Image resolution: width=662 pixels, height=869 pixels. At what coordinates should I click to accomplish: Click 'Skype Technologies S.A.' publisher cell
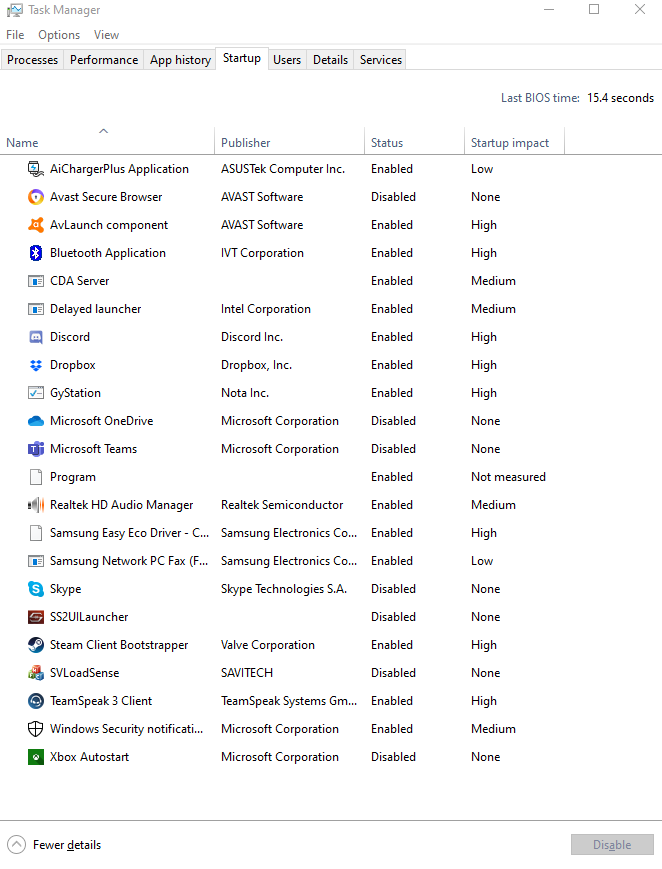point(284,589)
